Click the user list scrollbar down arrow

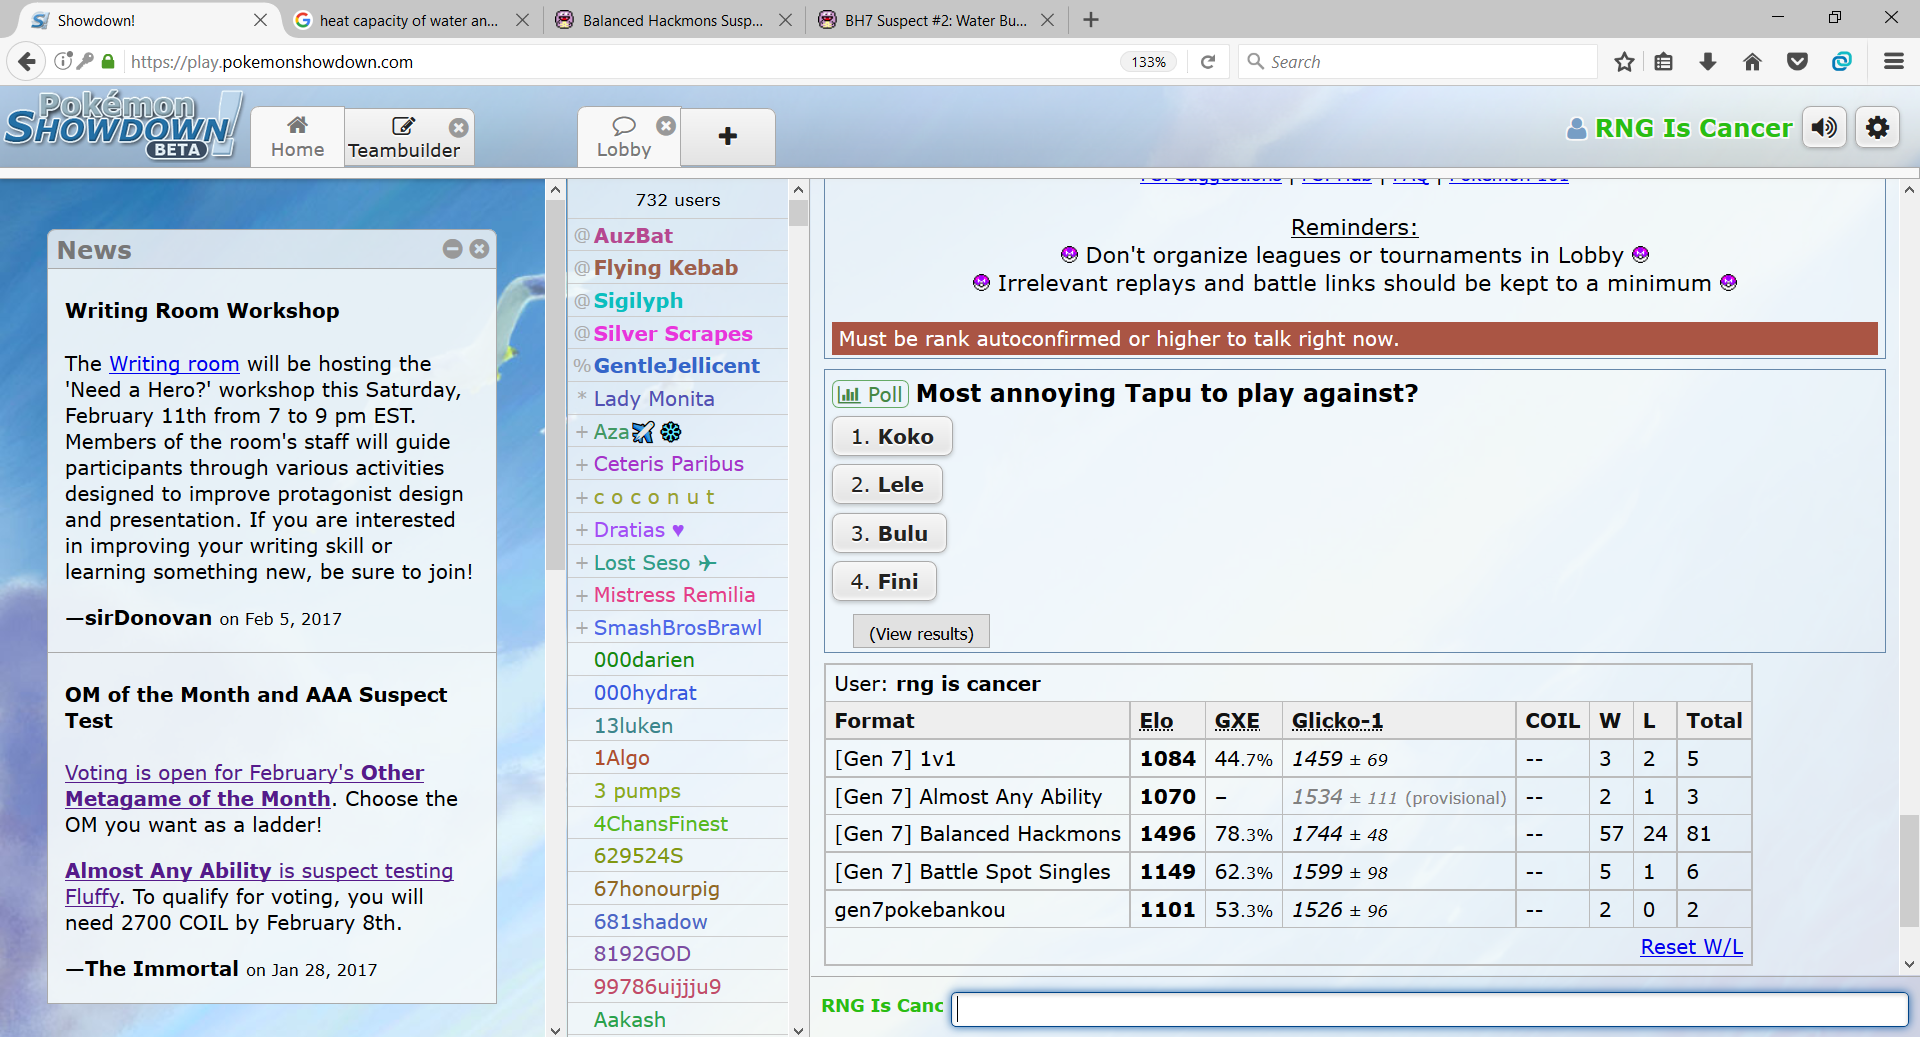tap(798, 1030)
